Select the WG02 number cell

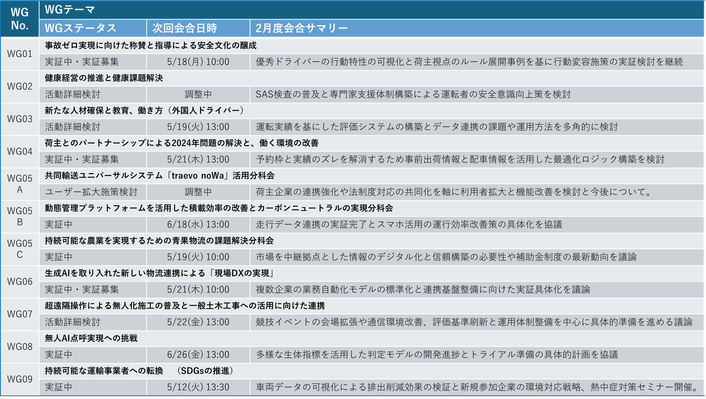[19, 86]
